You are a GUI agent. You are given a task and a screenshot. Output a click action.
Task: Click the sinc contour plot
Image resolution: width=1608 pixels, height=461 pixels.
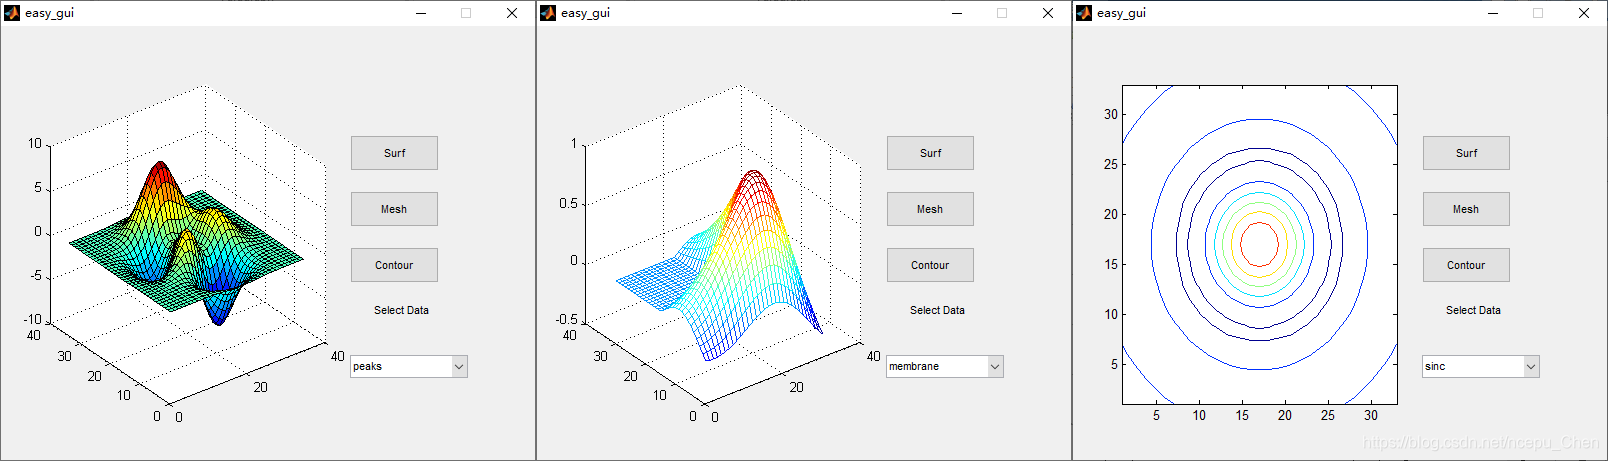(x=1259, y=245)
